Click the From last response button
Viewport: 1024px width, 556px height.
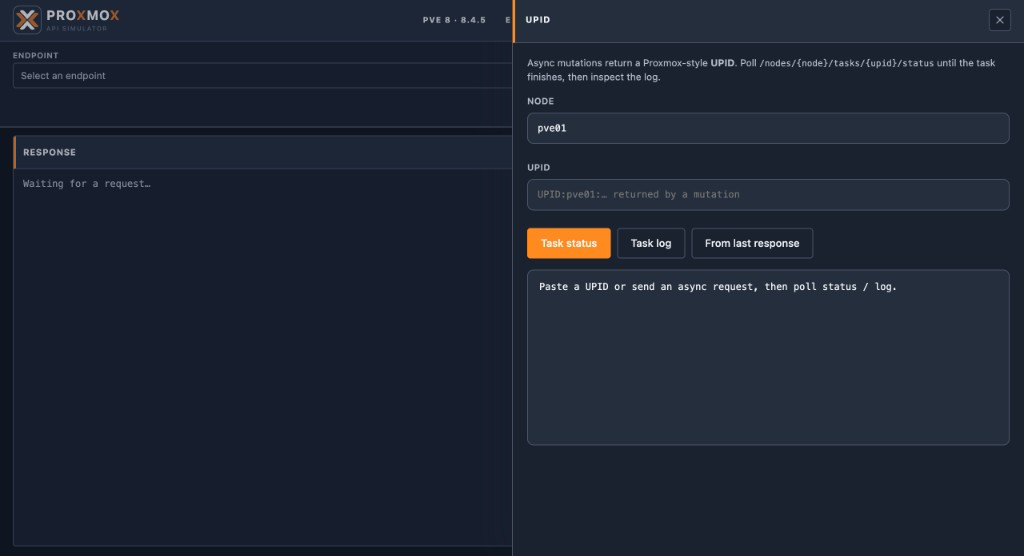click(x=752, y=243)
